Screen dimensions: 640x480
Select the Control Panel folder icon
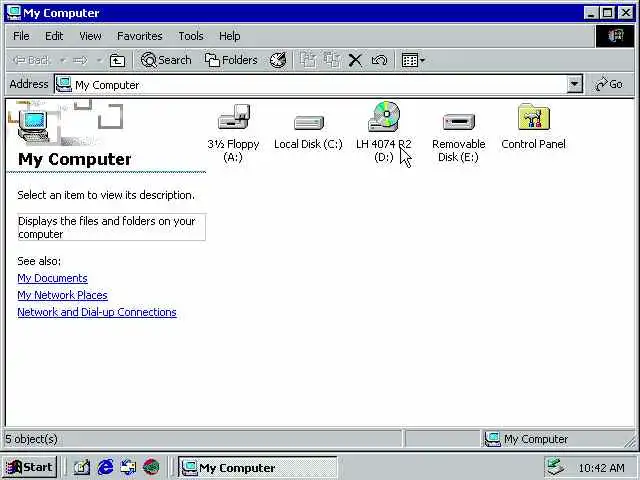coord(533,117)
